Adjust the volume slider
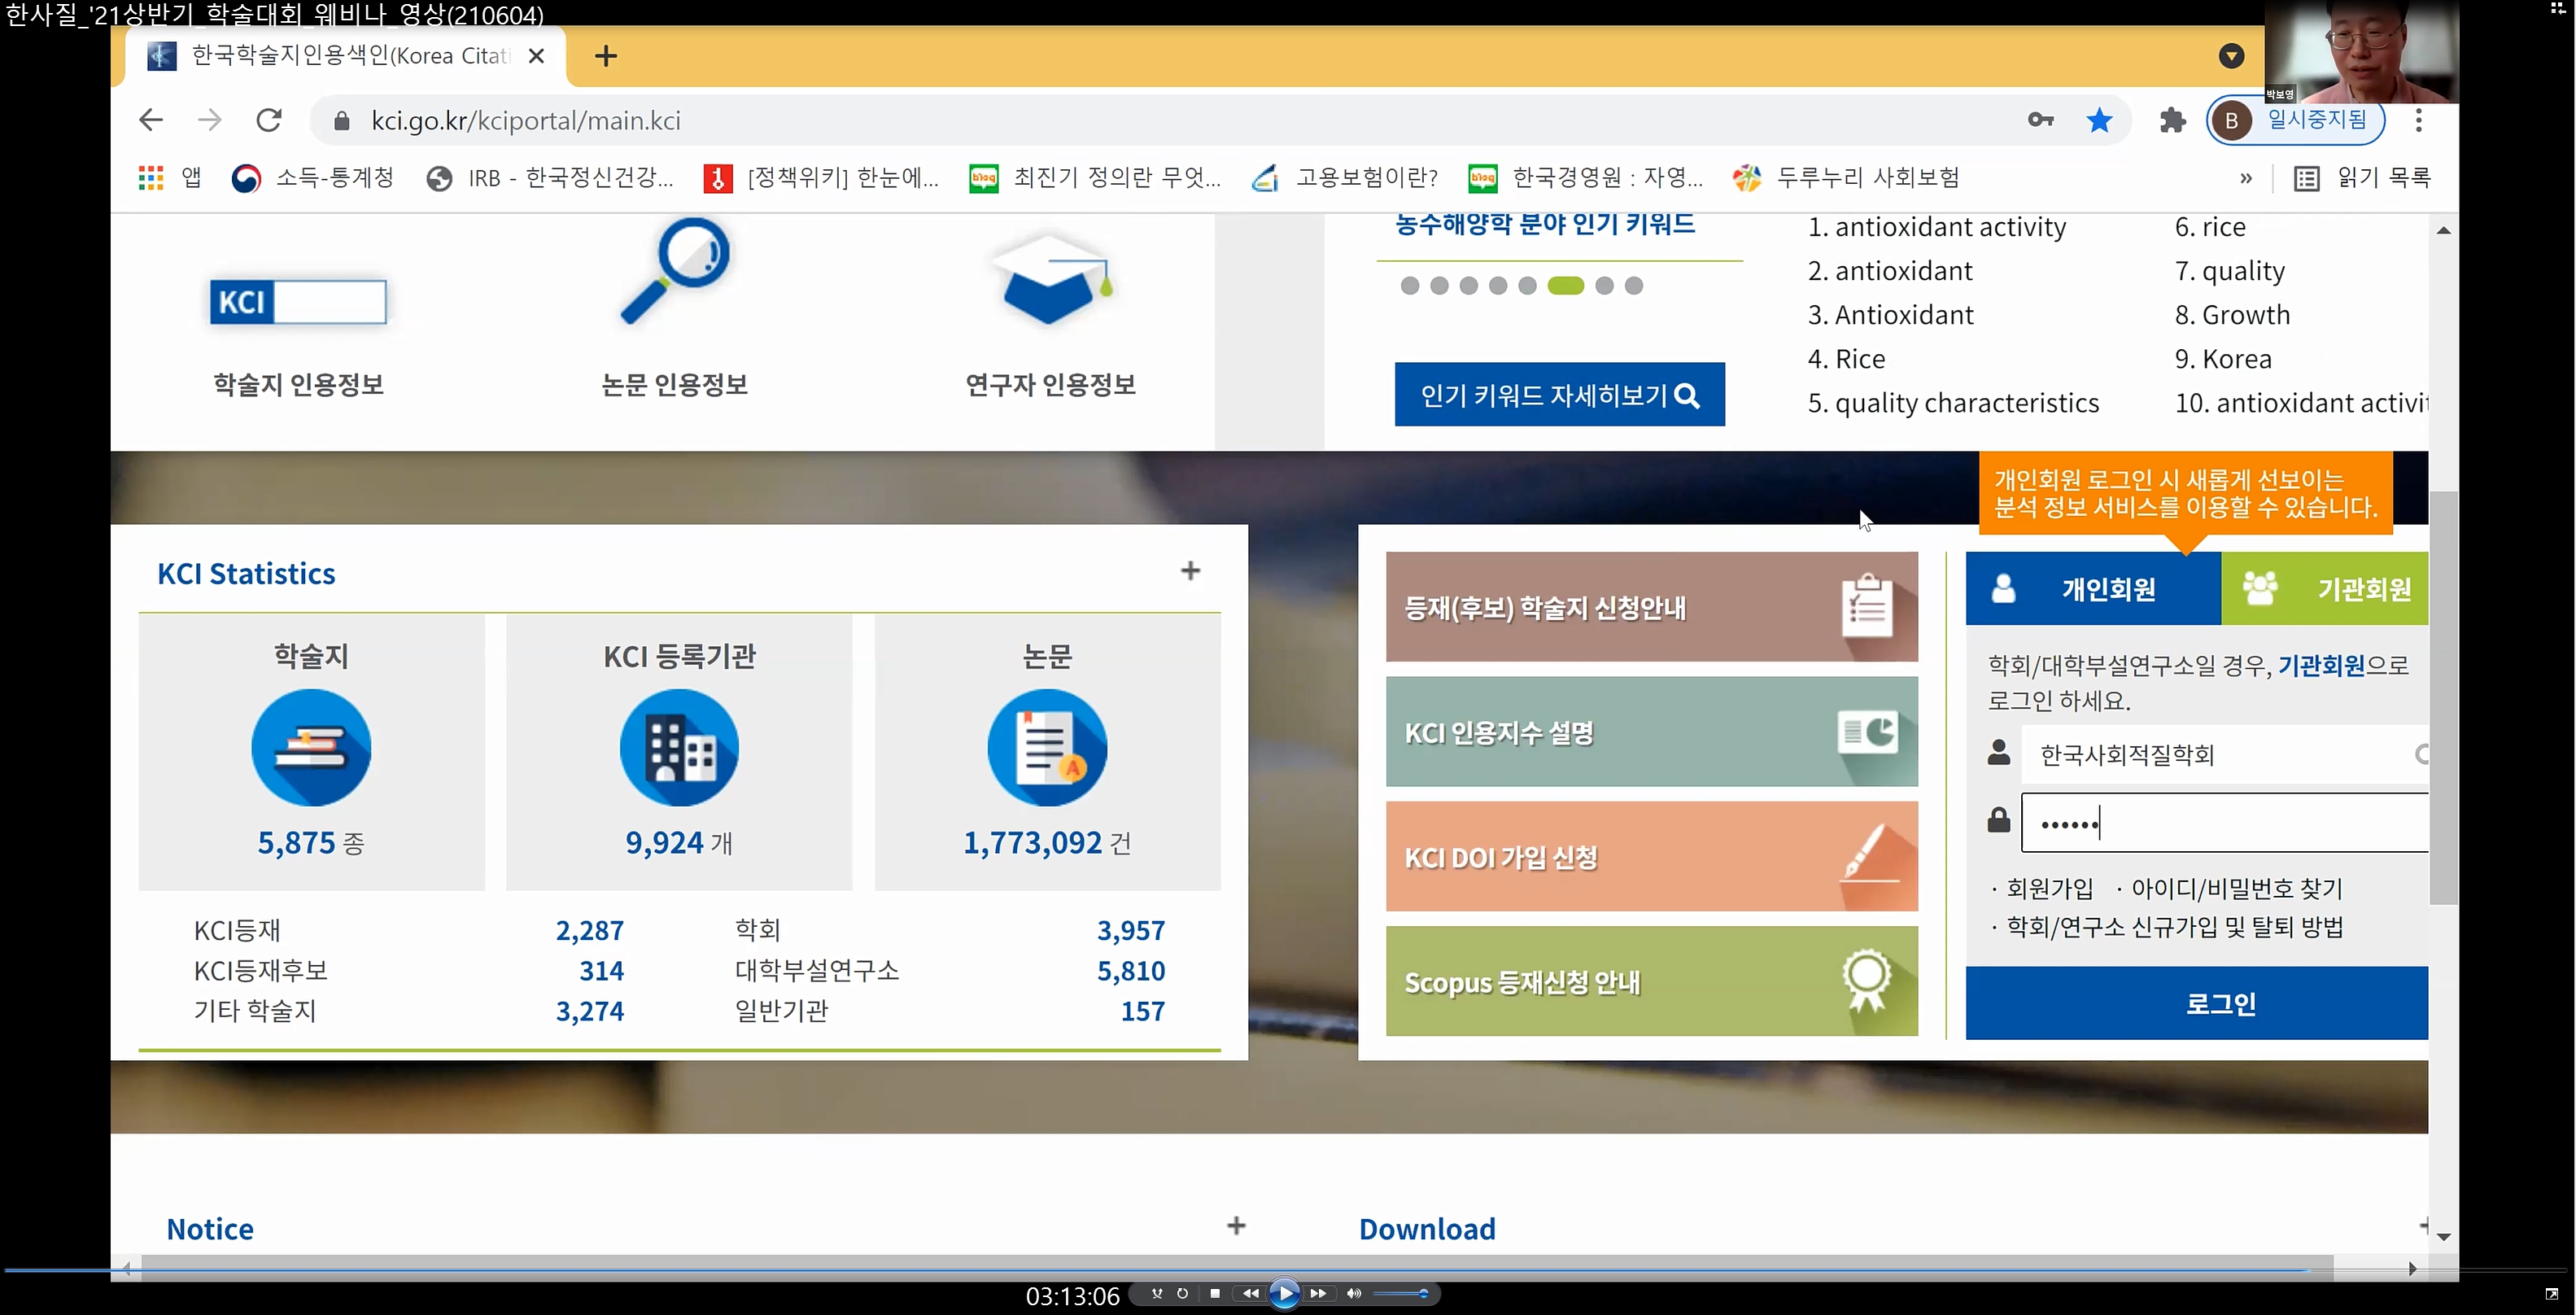This screenshot has width=2576, height=1315. click(x=1401, y=1293)
